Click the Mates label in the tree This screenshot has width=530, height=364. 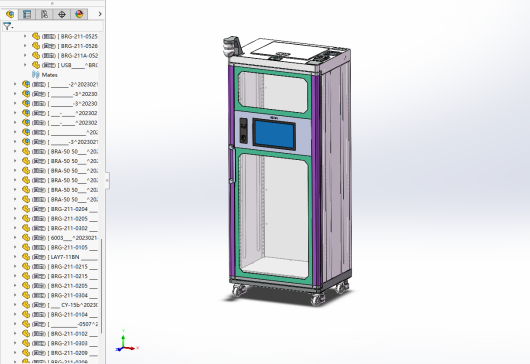point(50,75)
